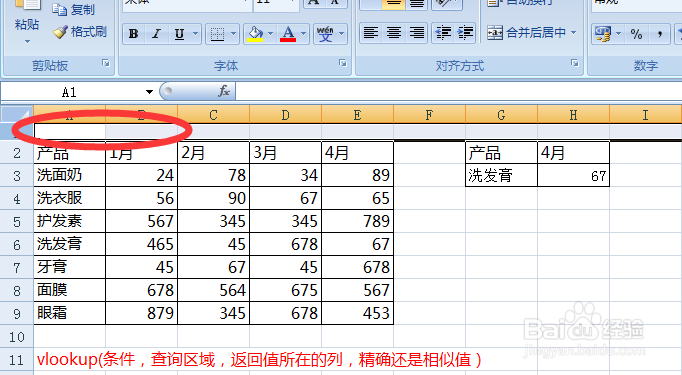Click the decrease indent icon

443,33
